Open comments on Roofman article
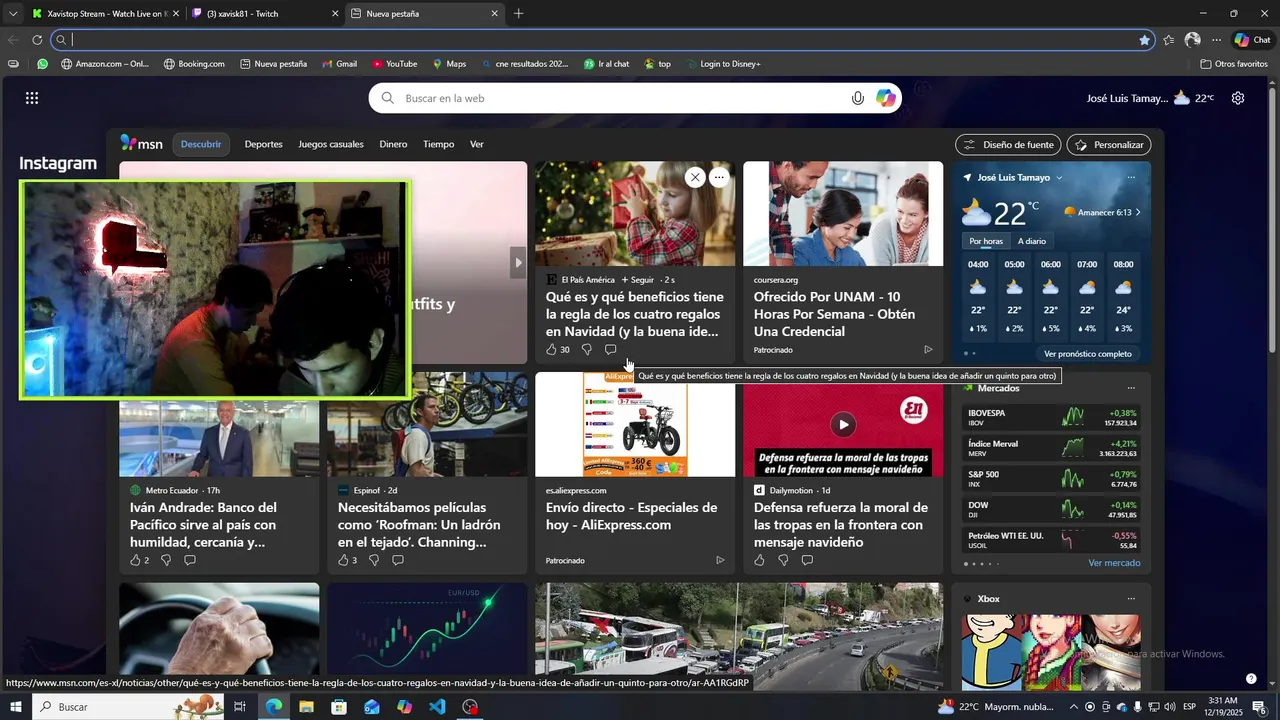The image size is (1280, 720). tap(398, 560)
